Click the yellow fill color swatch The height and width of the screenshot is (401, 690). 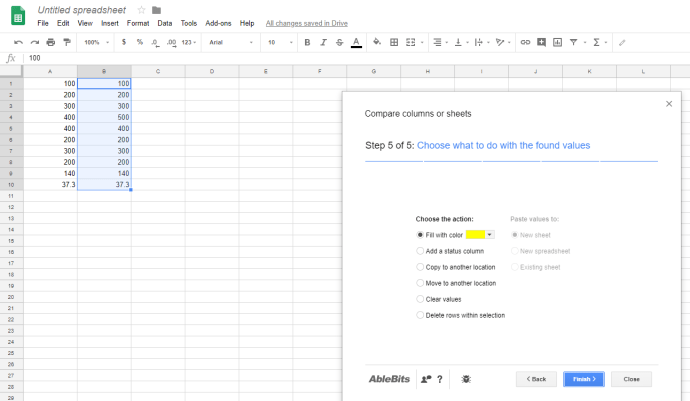tap(475, 234)
